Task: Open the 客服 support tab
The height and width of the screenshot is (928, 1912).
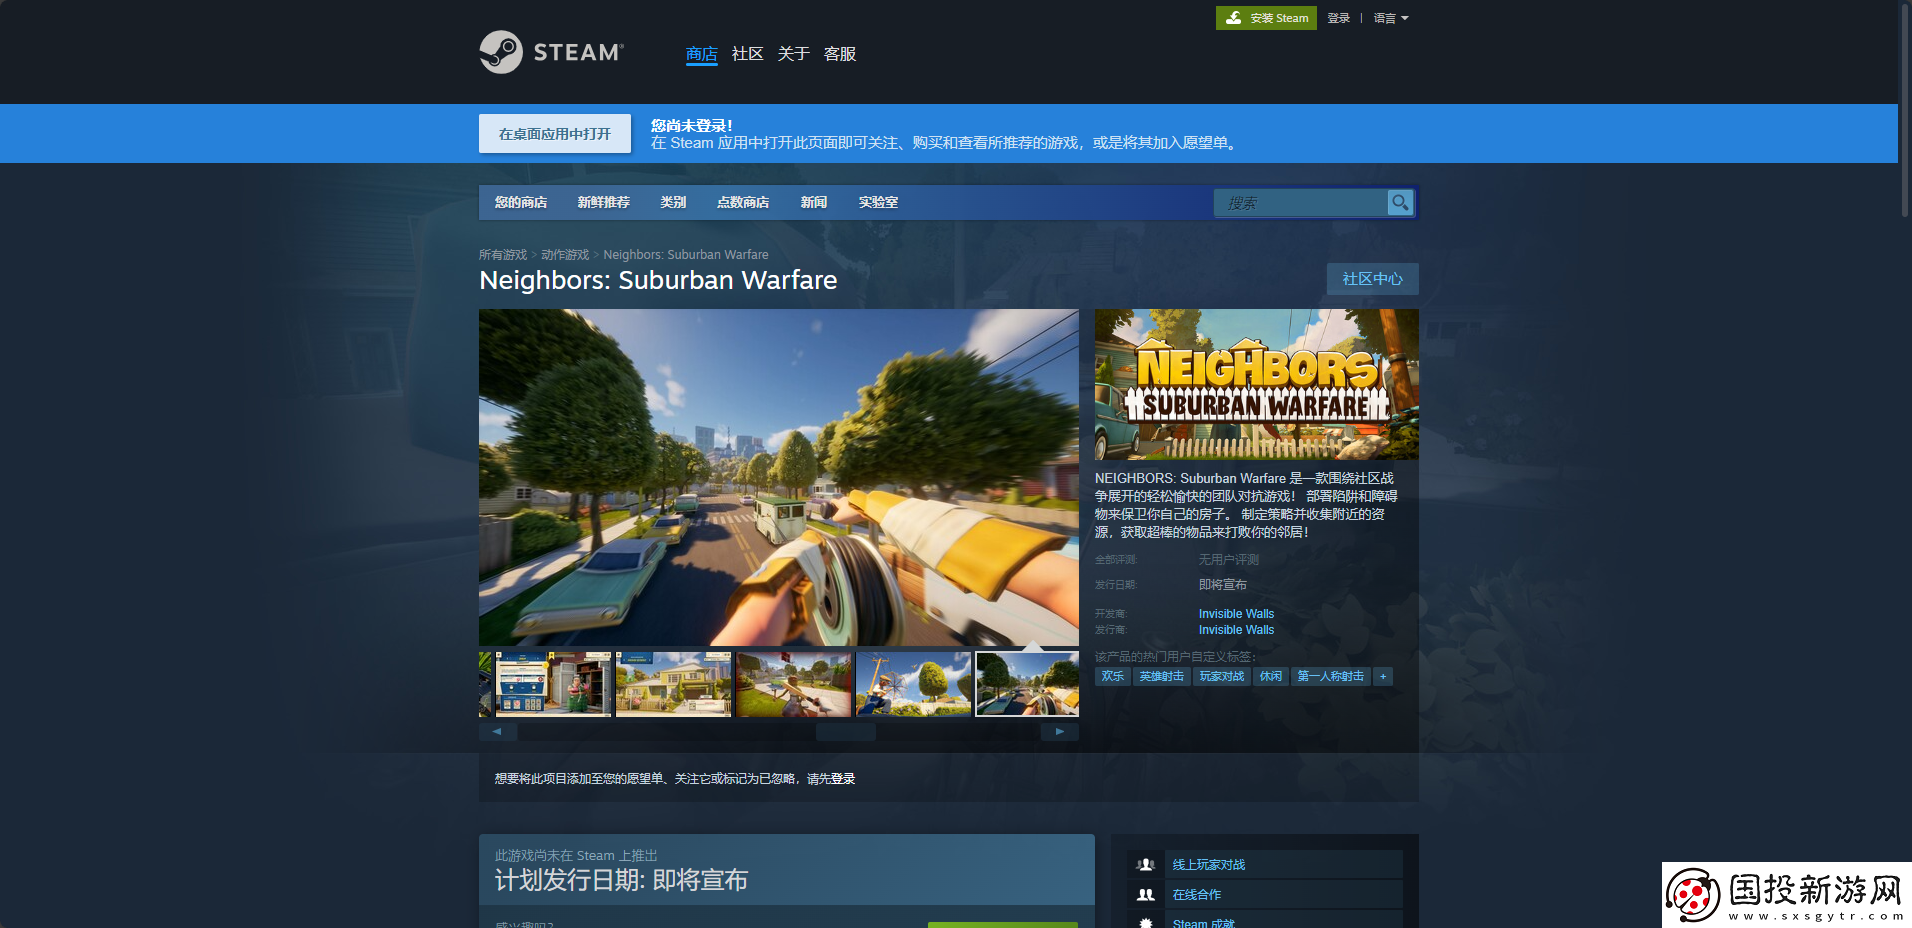Action: 839,54
